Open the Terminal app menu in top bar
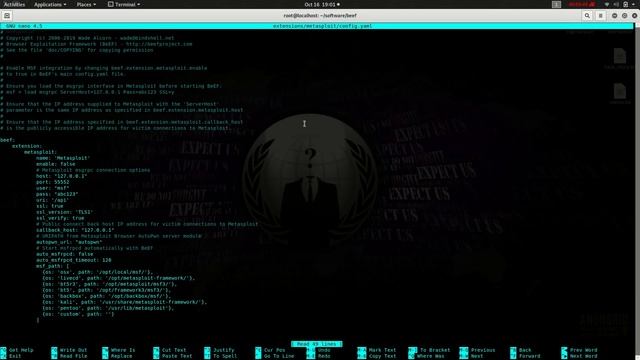Image resolution: width=640 pixels, height=360 pixels. (x=124, y=4)
